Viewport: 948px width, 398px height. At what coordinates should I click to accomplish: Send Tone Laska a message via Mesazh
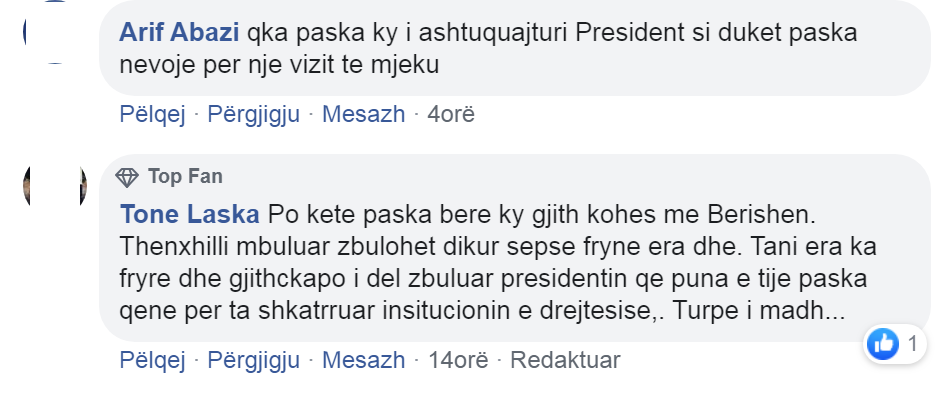click(x=363, y=360)
